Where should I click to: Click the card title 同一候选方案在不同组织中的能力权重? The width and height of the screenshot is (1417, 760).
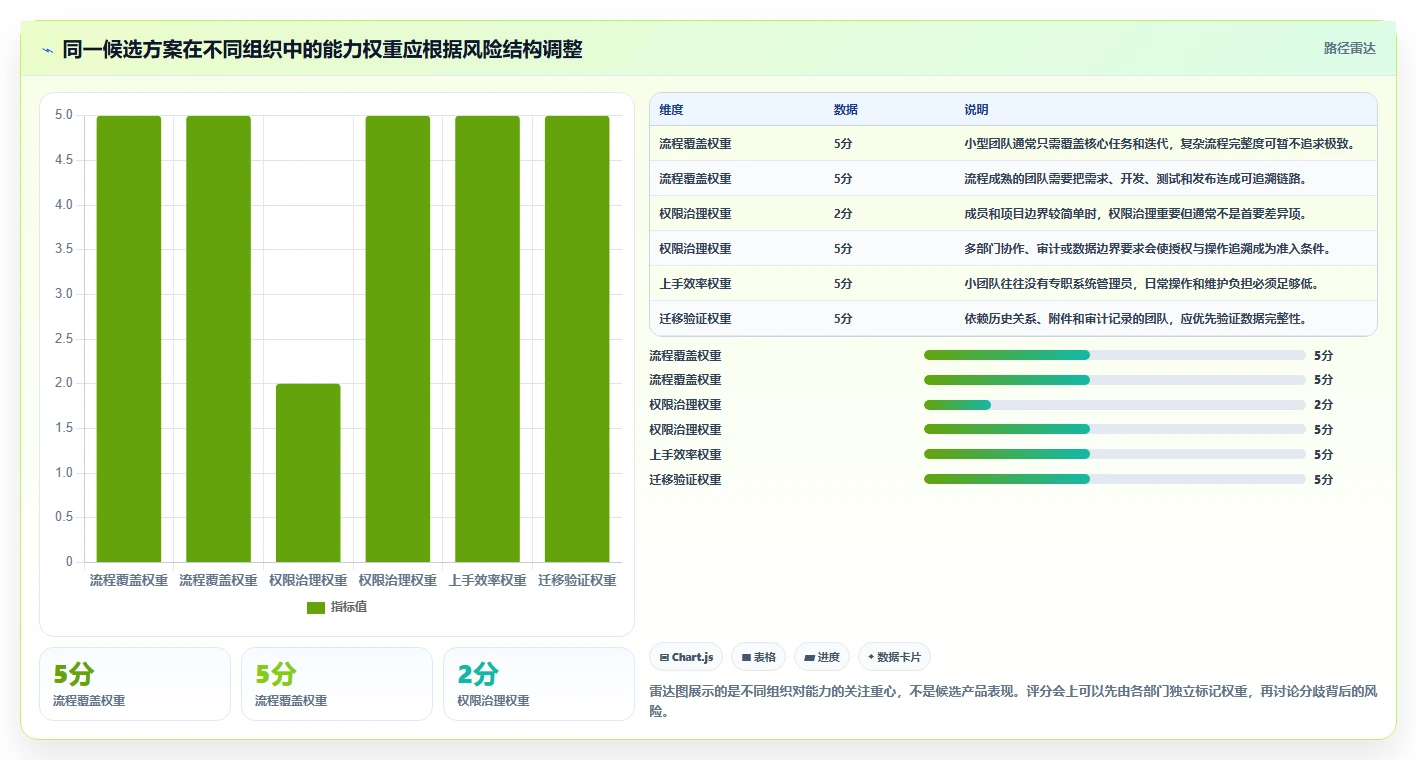(322, 49)
